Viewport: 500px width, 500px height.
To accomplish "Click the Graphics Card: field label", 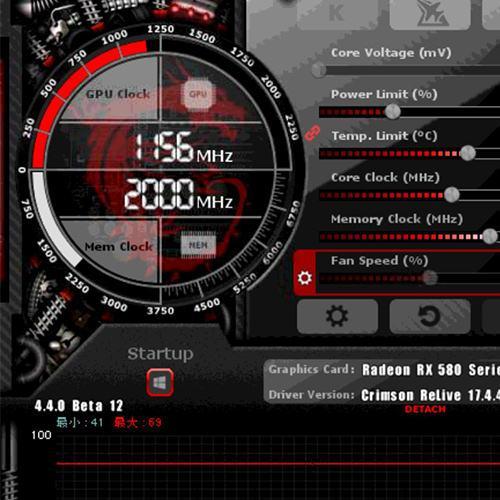I will click(x=312, y=369).
